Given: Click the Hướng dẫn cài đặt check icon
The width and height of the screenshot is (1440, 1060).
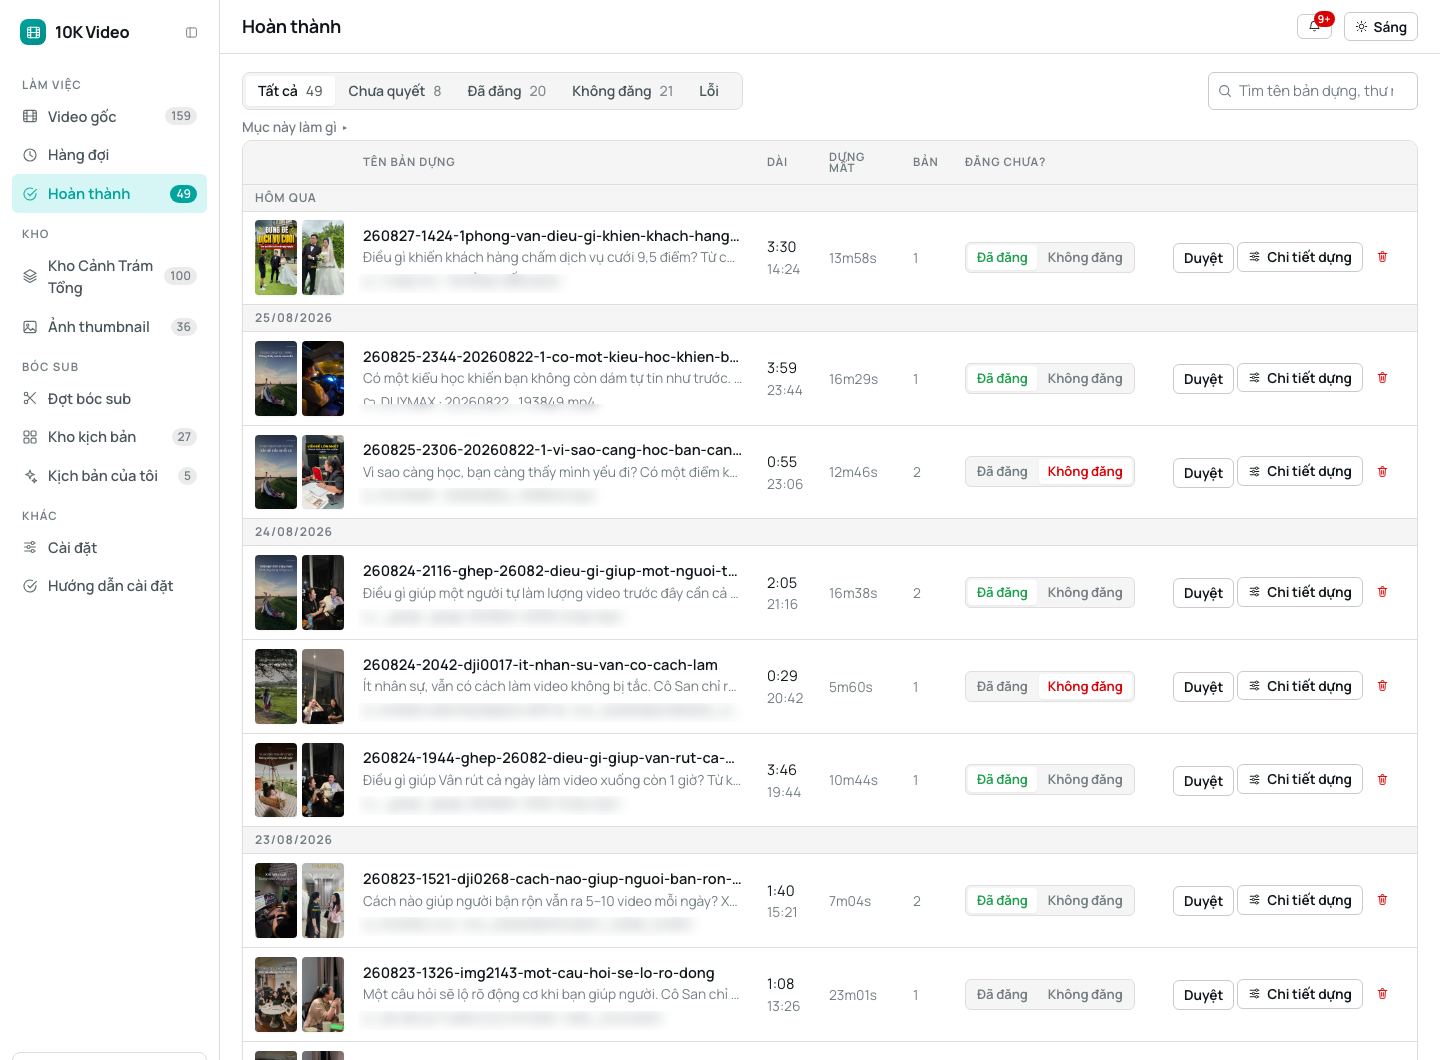Looking at the screenshot, I should [30, 586].
